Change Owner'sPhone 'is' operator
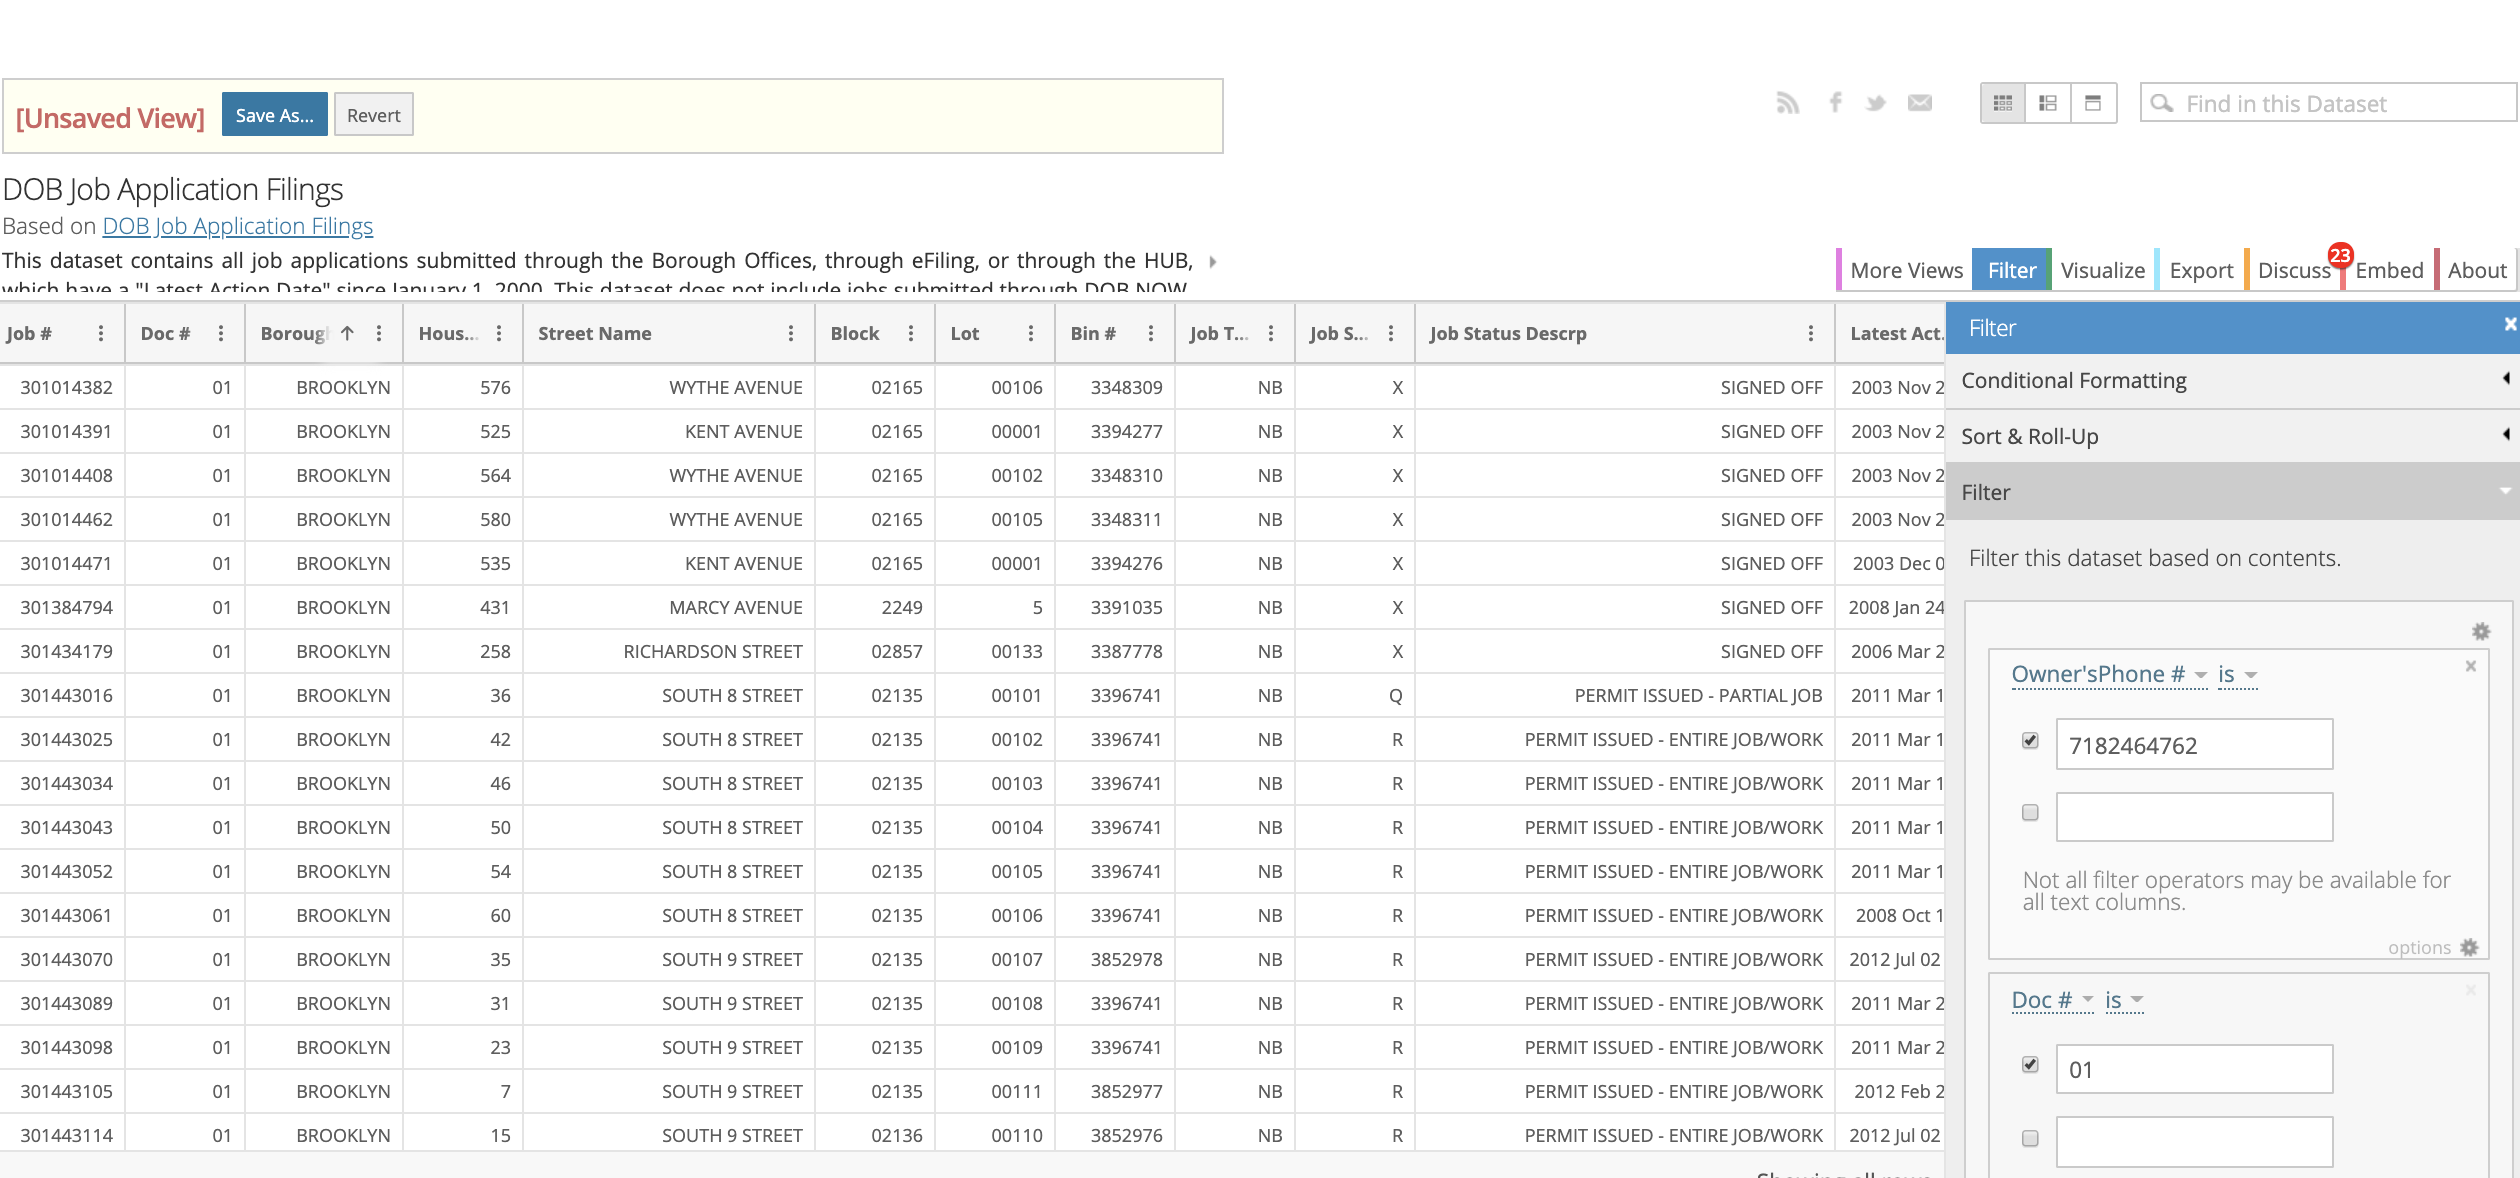2520x1178 pixels. tap(2238, 675)
